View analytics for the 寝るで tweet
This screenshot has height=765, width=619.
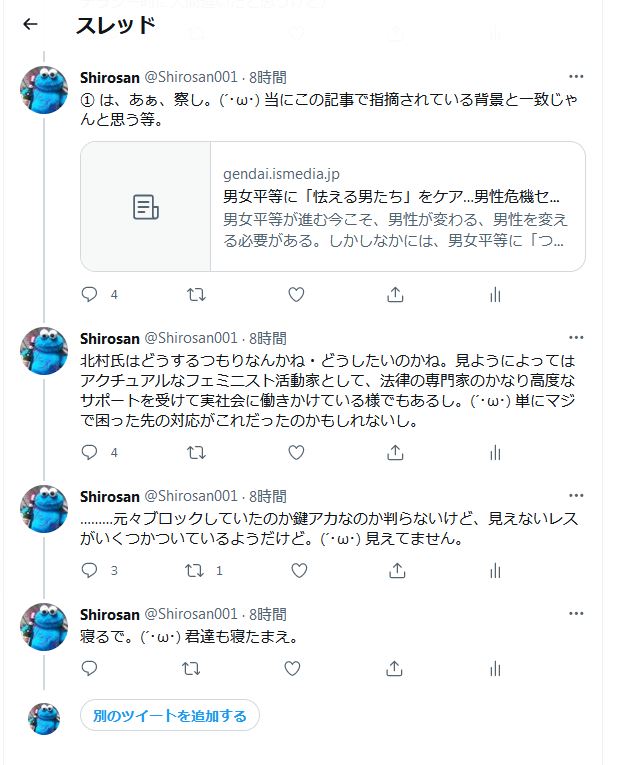coord(495,668)
